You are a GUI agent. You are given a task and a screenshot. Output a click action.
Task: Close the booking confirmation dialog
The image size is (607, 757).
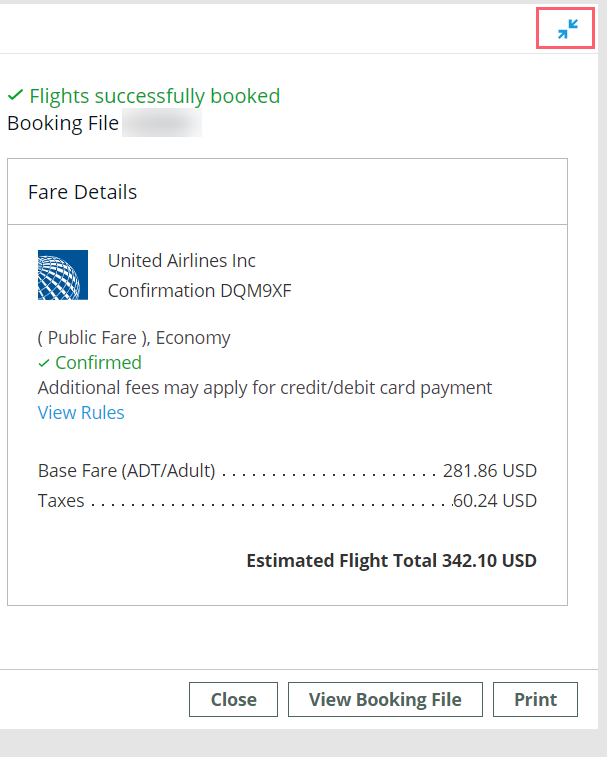pyautogui.click(x=233, y=699)
